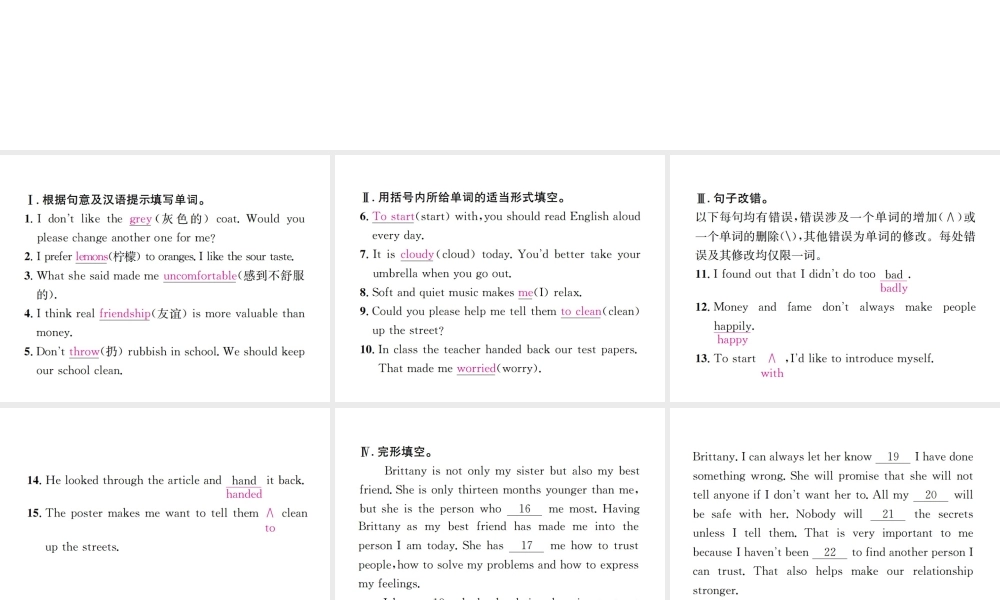Open the slide with section Ⅳ cloze passage
The image size is (1000, 600).
[499, 504]
